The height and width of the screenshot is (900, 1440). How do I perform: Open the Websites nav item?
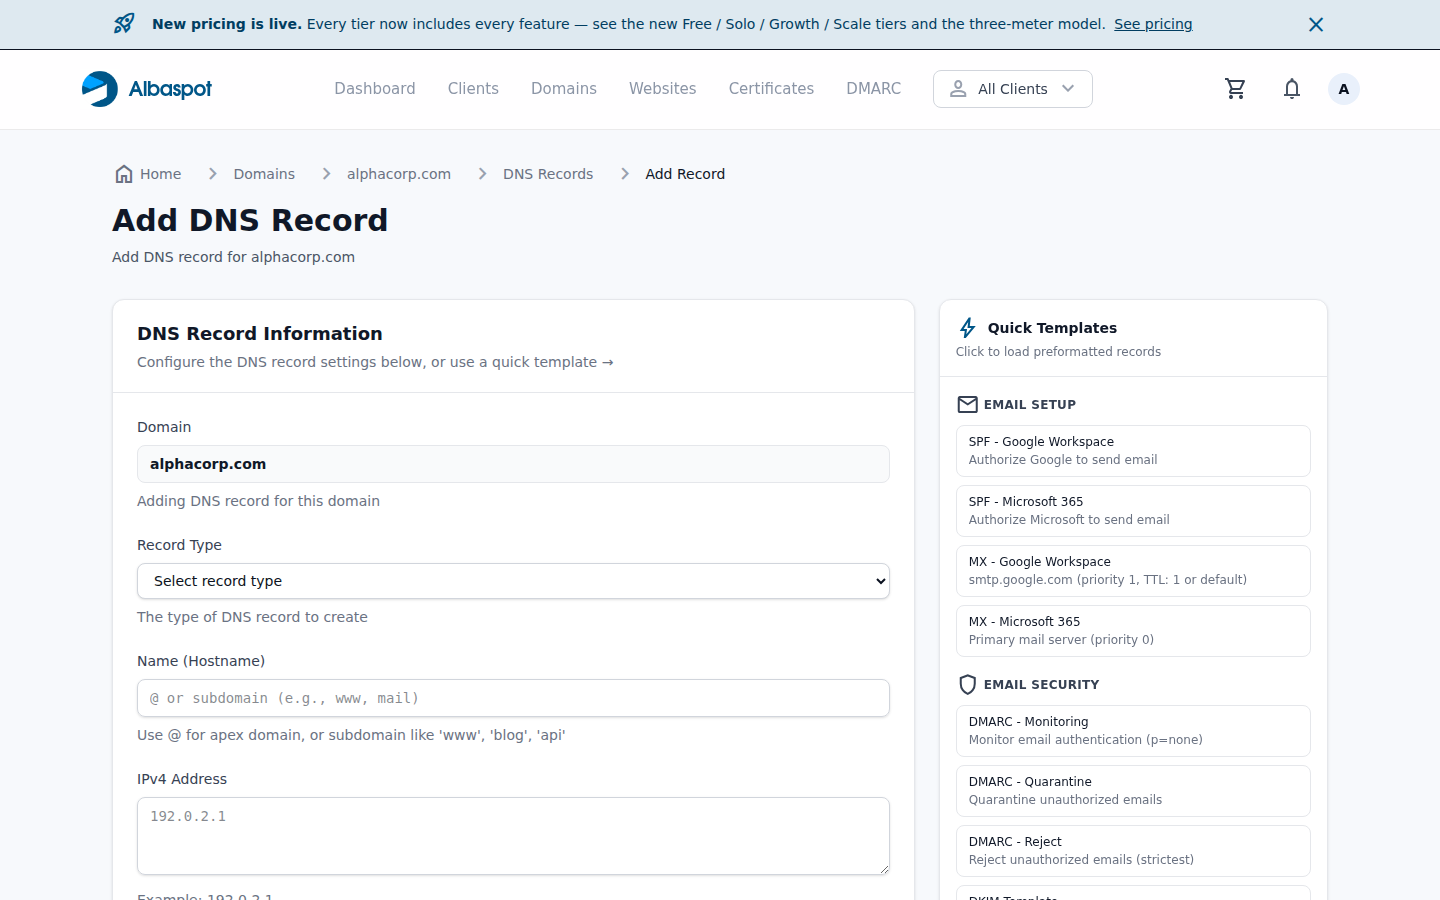[x=662, y=89]
